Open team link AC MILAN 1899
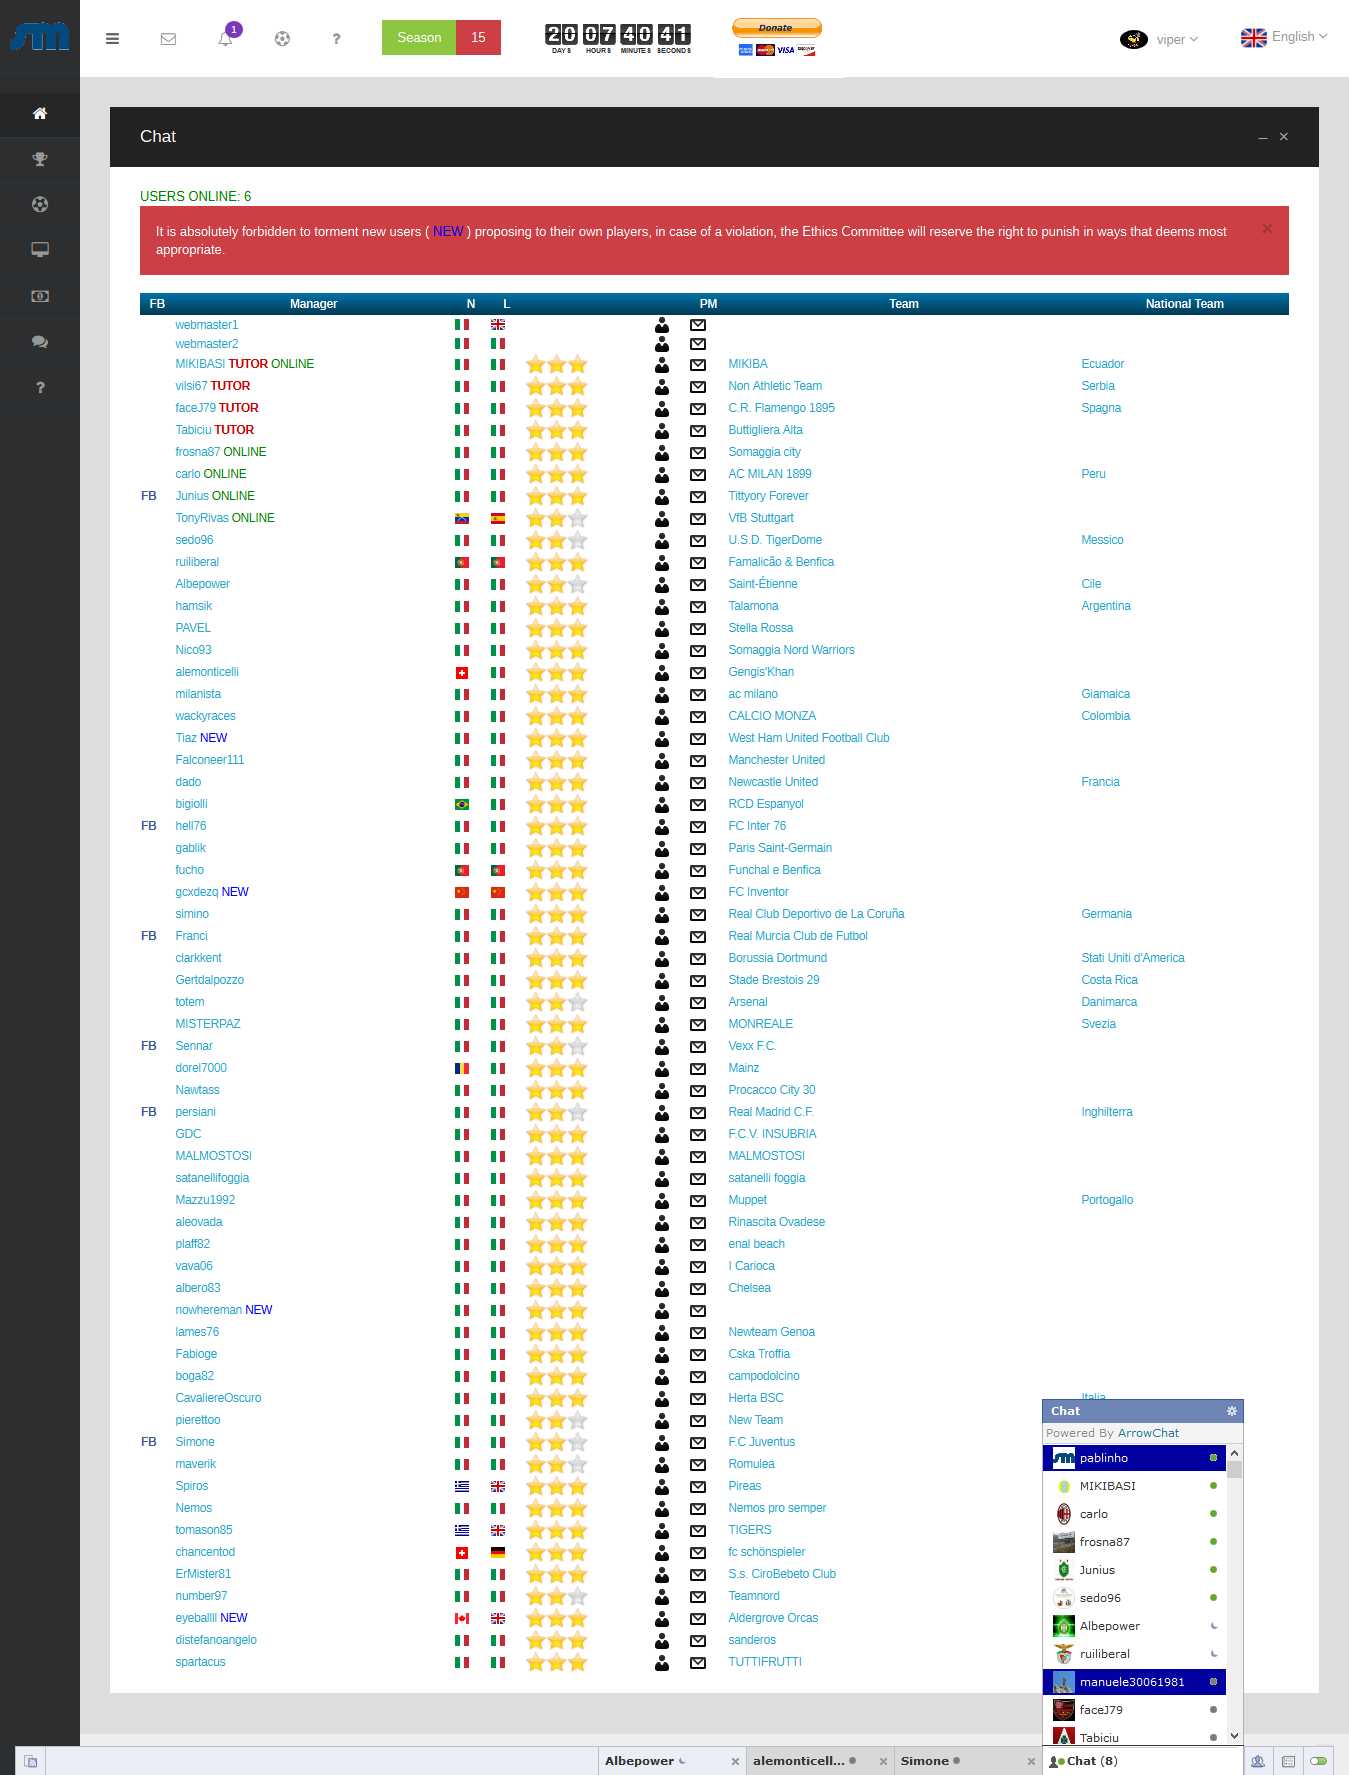 [x=770, y=474]
